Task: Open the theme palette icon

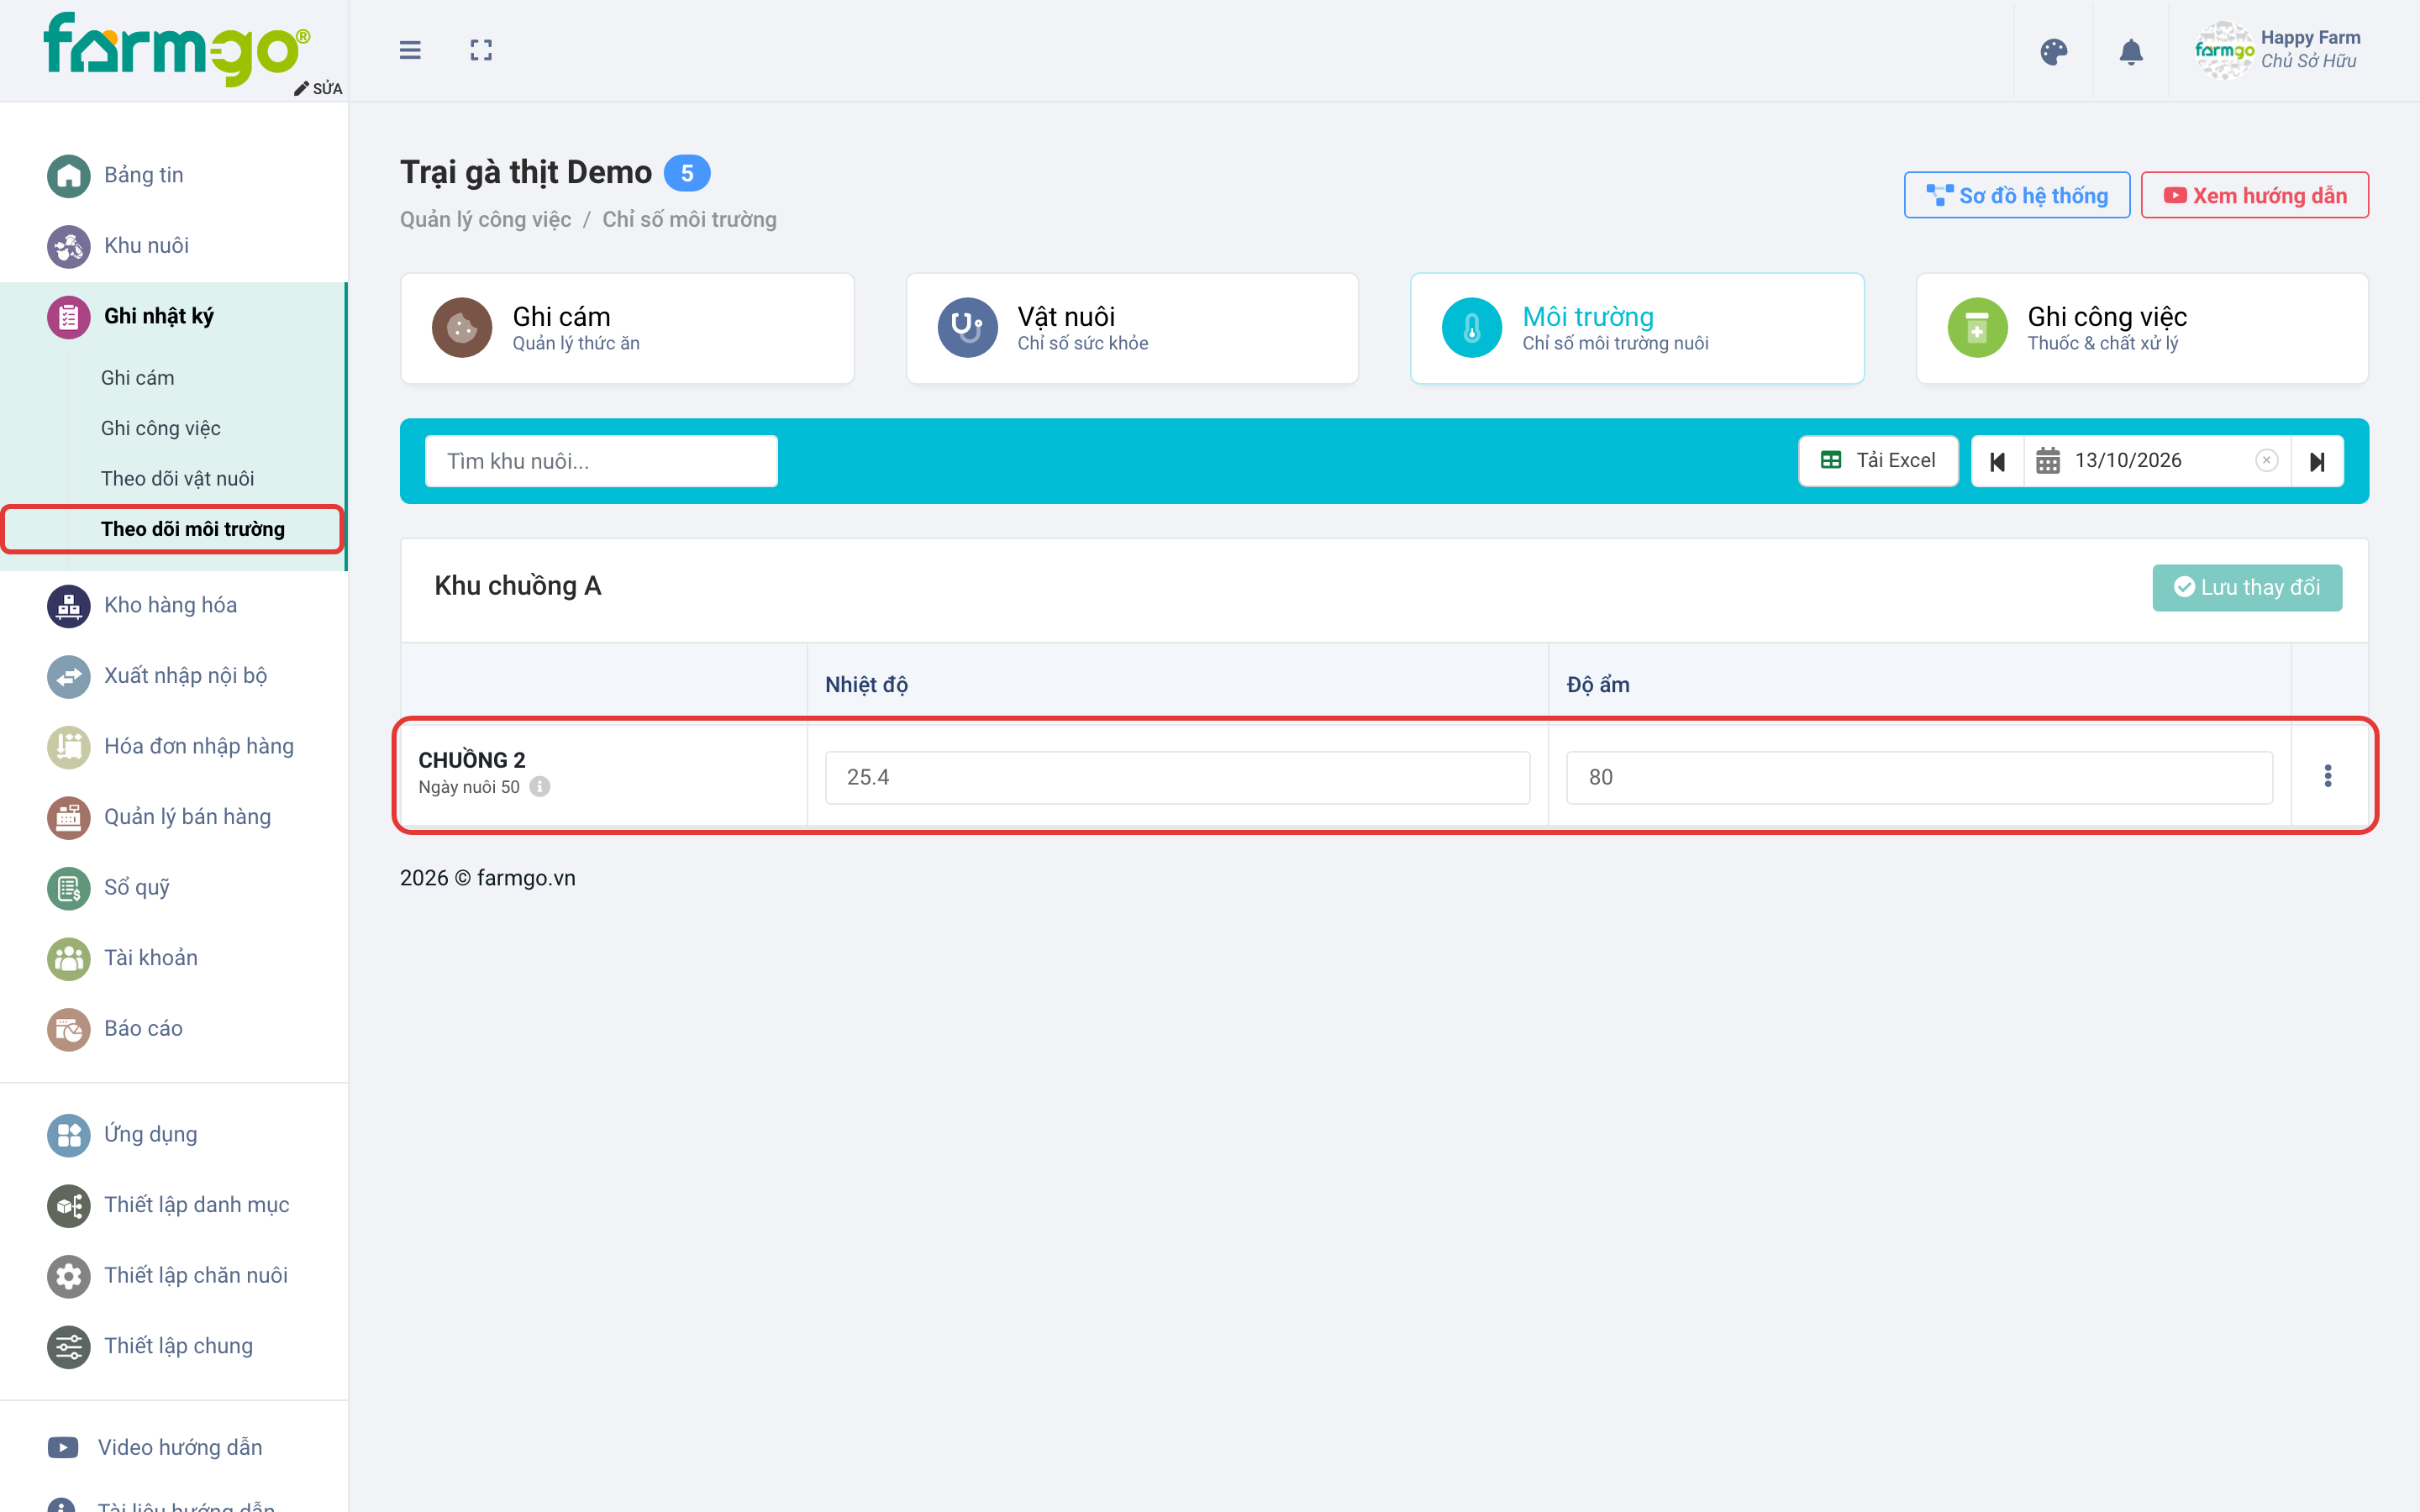Action: [x=2053, y=51]
